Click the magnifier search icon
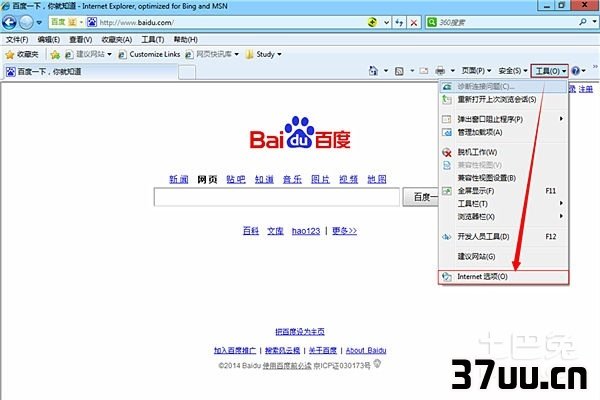 click(583, 22)
